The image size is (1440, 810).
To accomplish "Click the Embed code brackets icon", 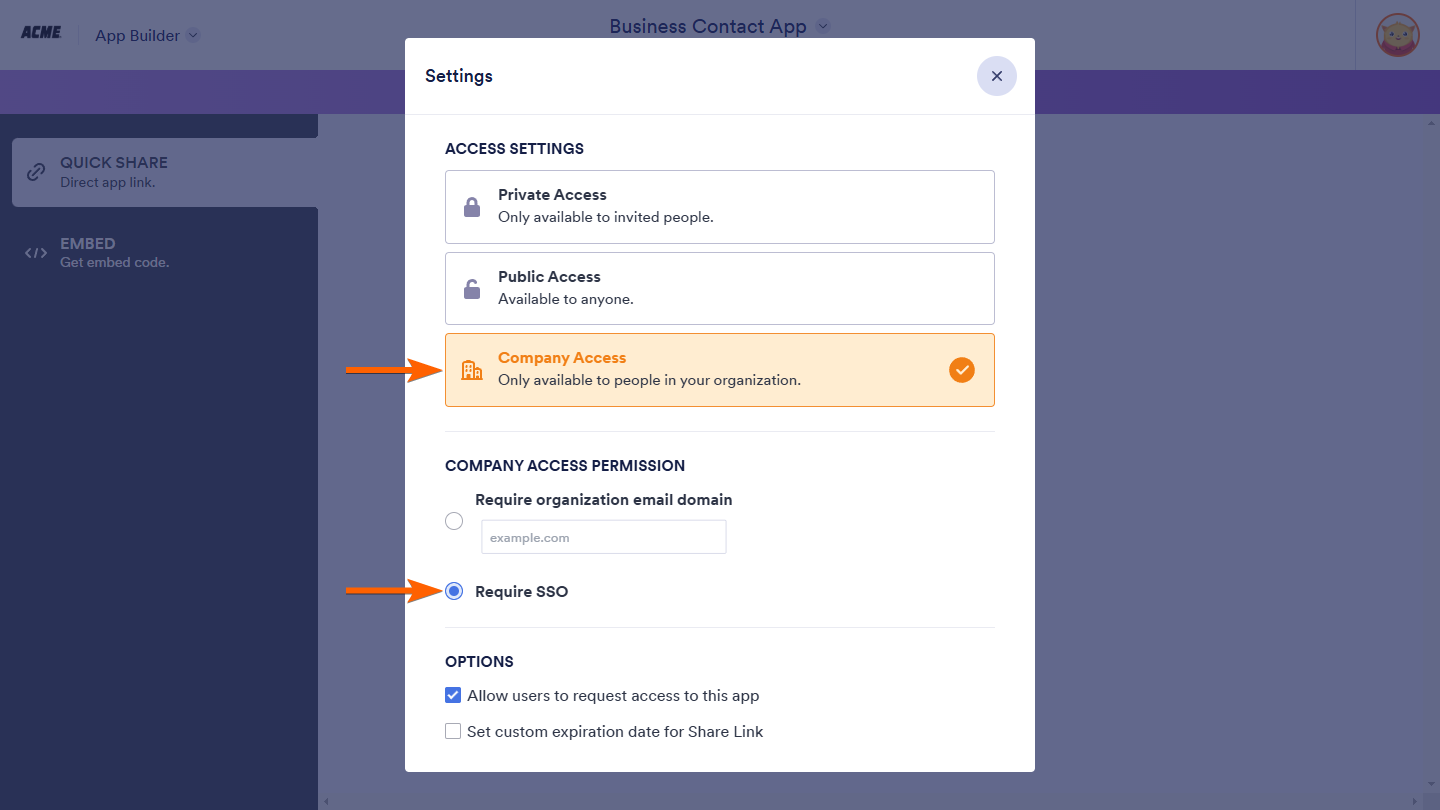I will point(36,253).
